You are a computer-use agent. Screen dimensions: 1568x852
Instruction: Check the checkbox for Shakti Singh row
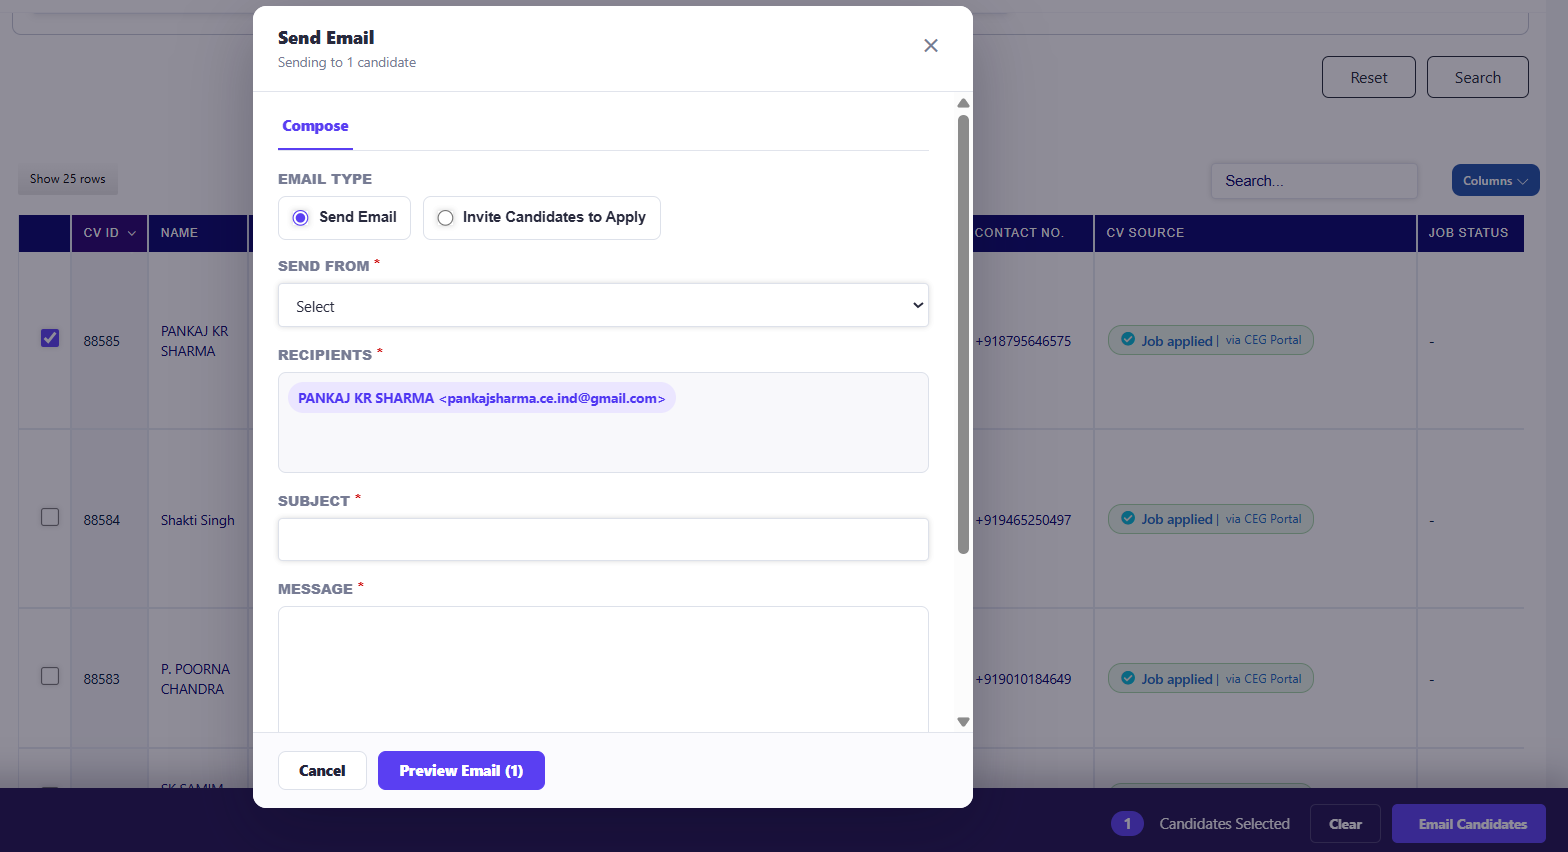click(50, 517)
